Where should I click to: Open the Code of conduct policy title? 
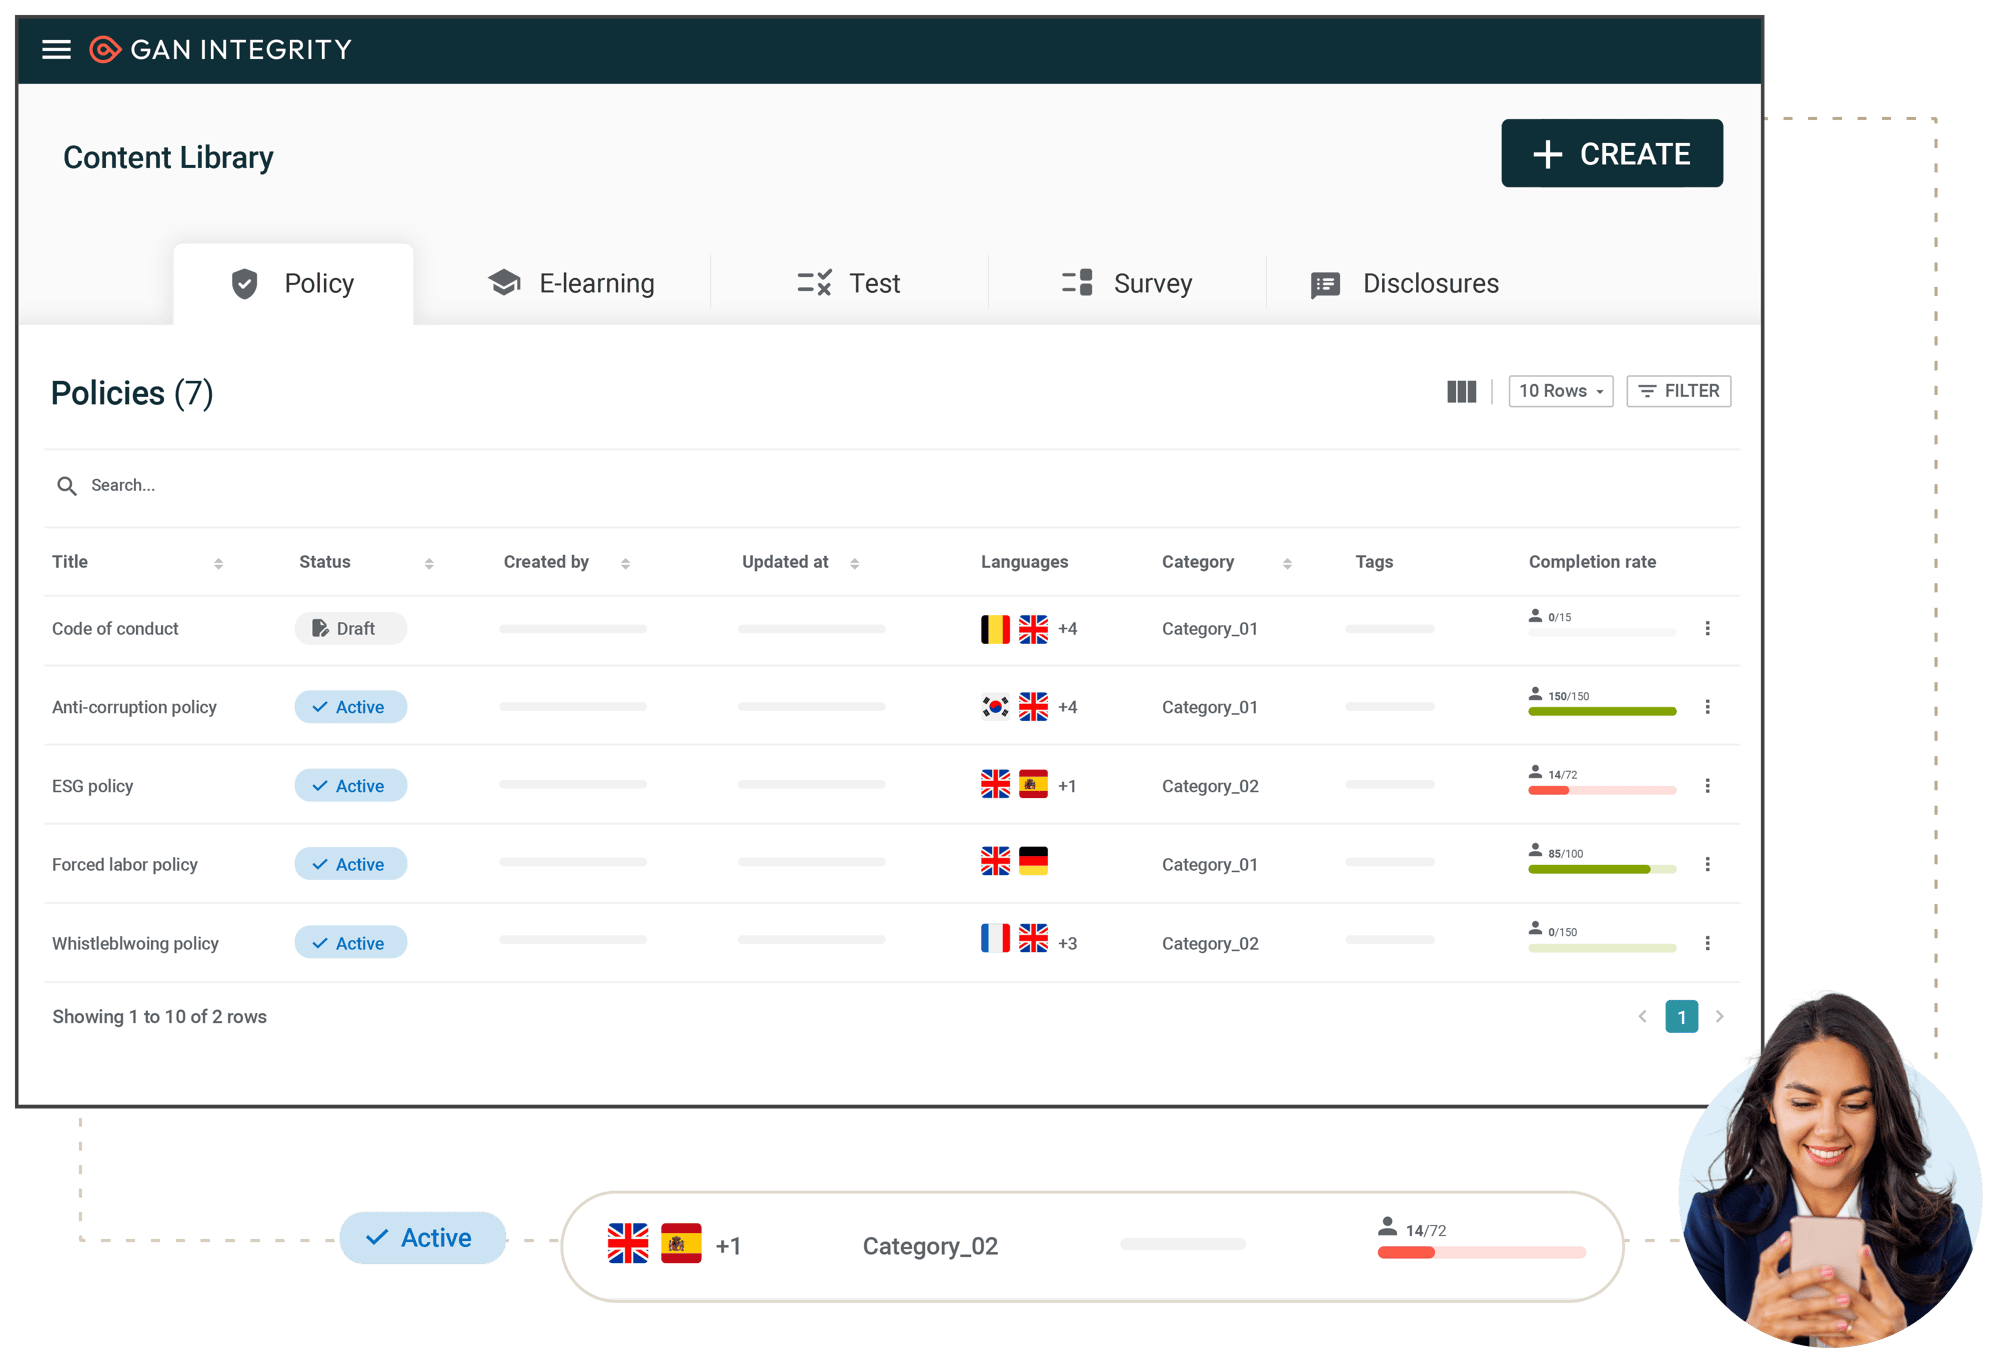[115, 628]
